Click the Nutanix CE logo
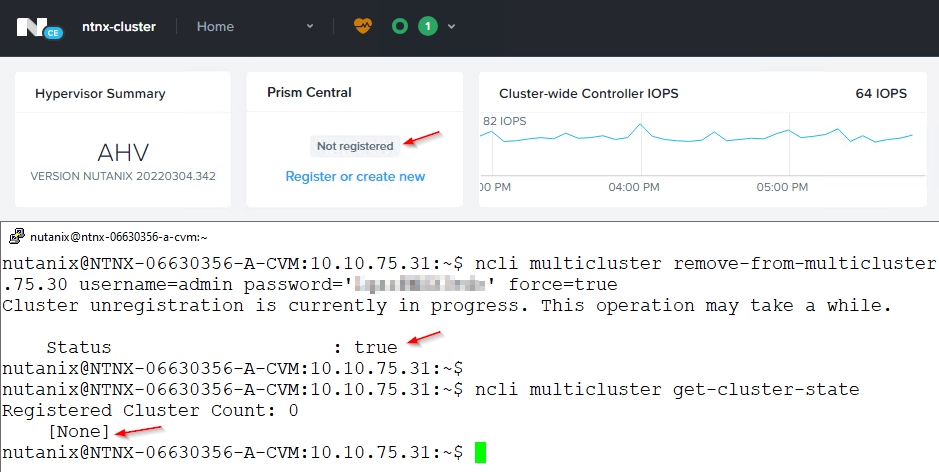 (x=39, y=27)
